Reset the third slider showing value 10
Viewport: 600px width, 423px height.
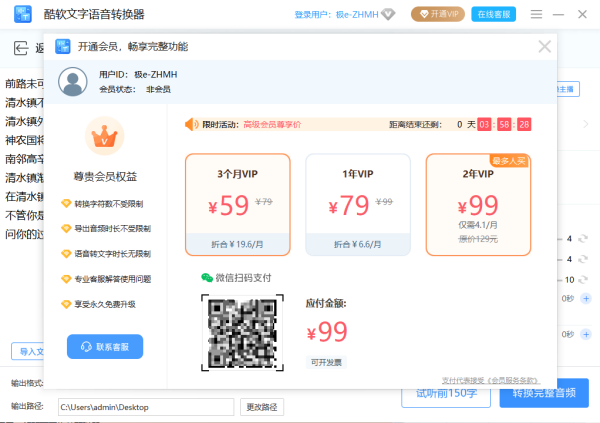[x=583, y=279]
